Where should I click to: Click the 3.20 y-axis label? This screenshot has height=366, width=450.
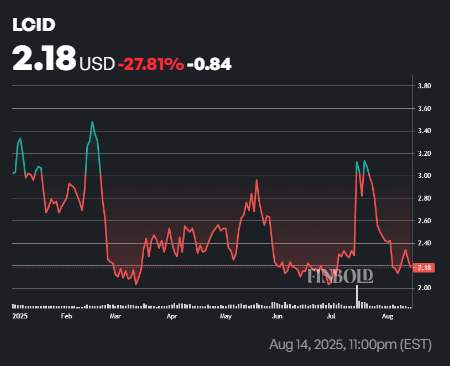pos(425,154)
